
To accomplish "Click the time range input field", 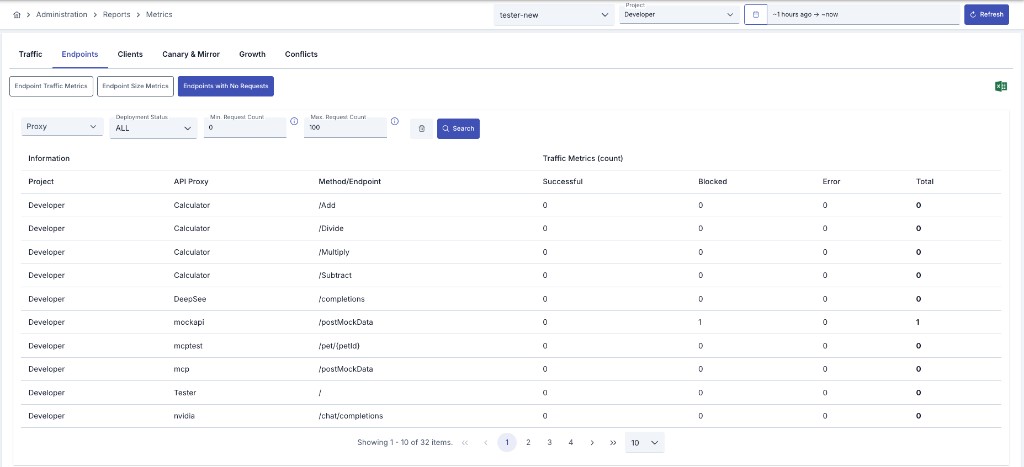I will 863,14.
